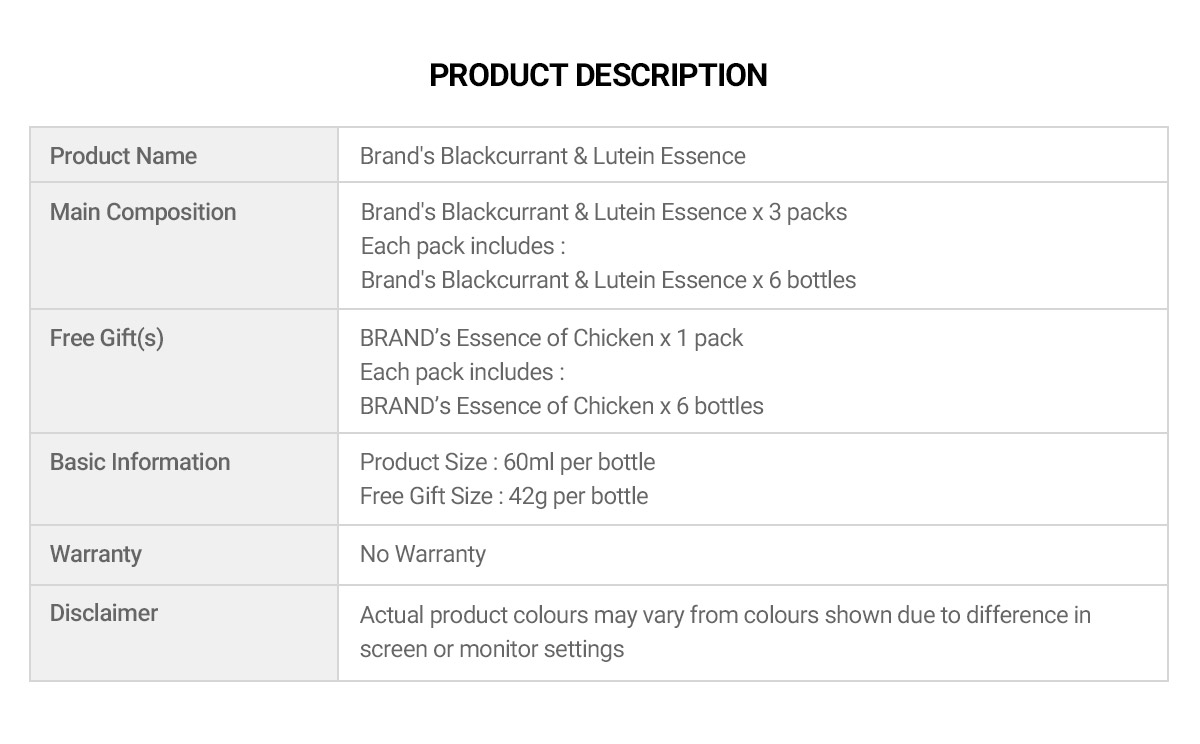The height and width of the screenshot is (744, 1200).
Task: Click the No Warranty value
Action: [x=422, y=554]
